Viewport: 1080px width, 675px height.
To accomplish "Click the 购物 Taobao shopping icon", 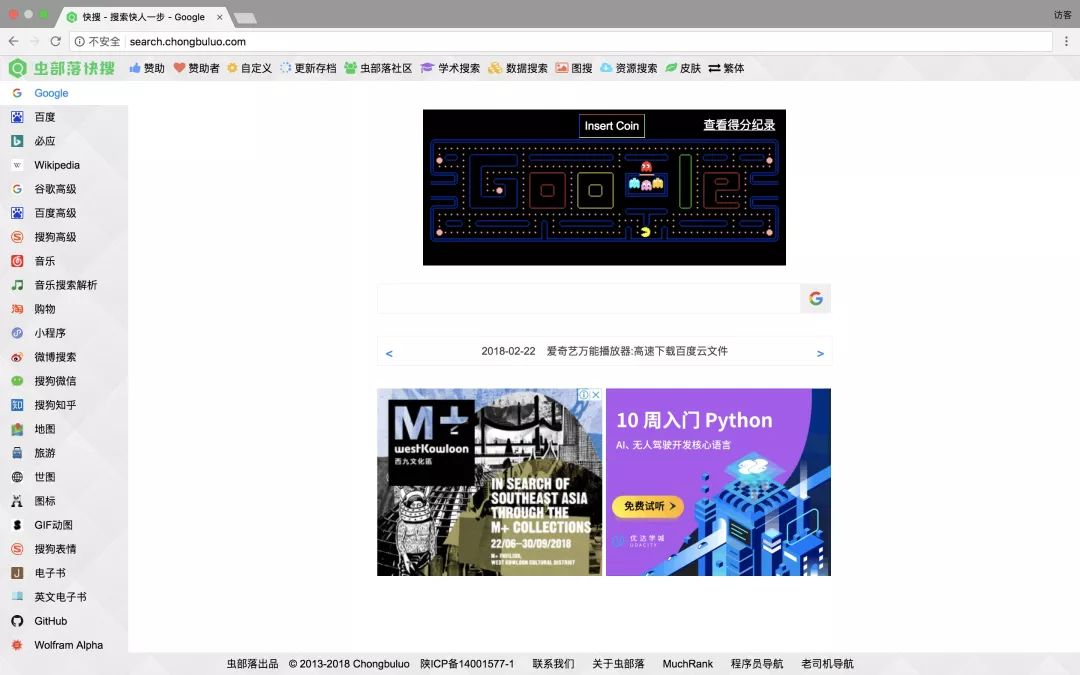I will 17,309.
